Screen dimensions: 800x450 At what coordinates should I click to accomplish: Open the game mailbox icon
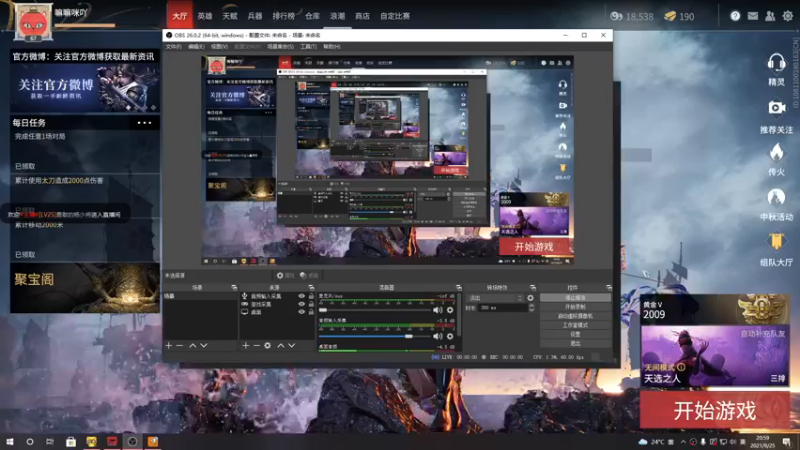[x=753, y=16]
